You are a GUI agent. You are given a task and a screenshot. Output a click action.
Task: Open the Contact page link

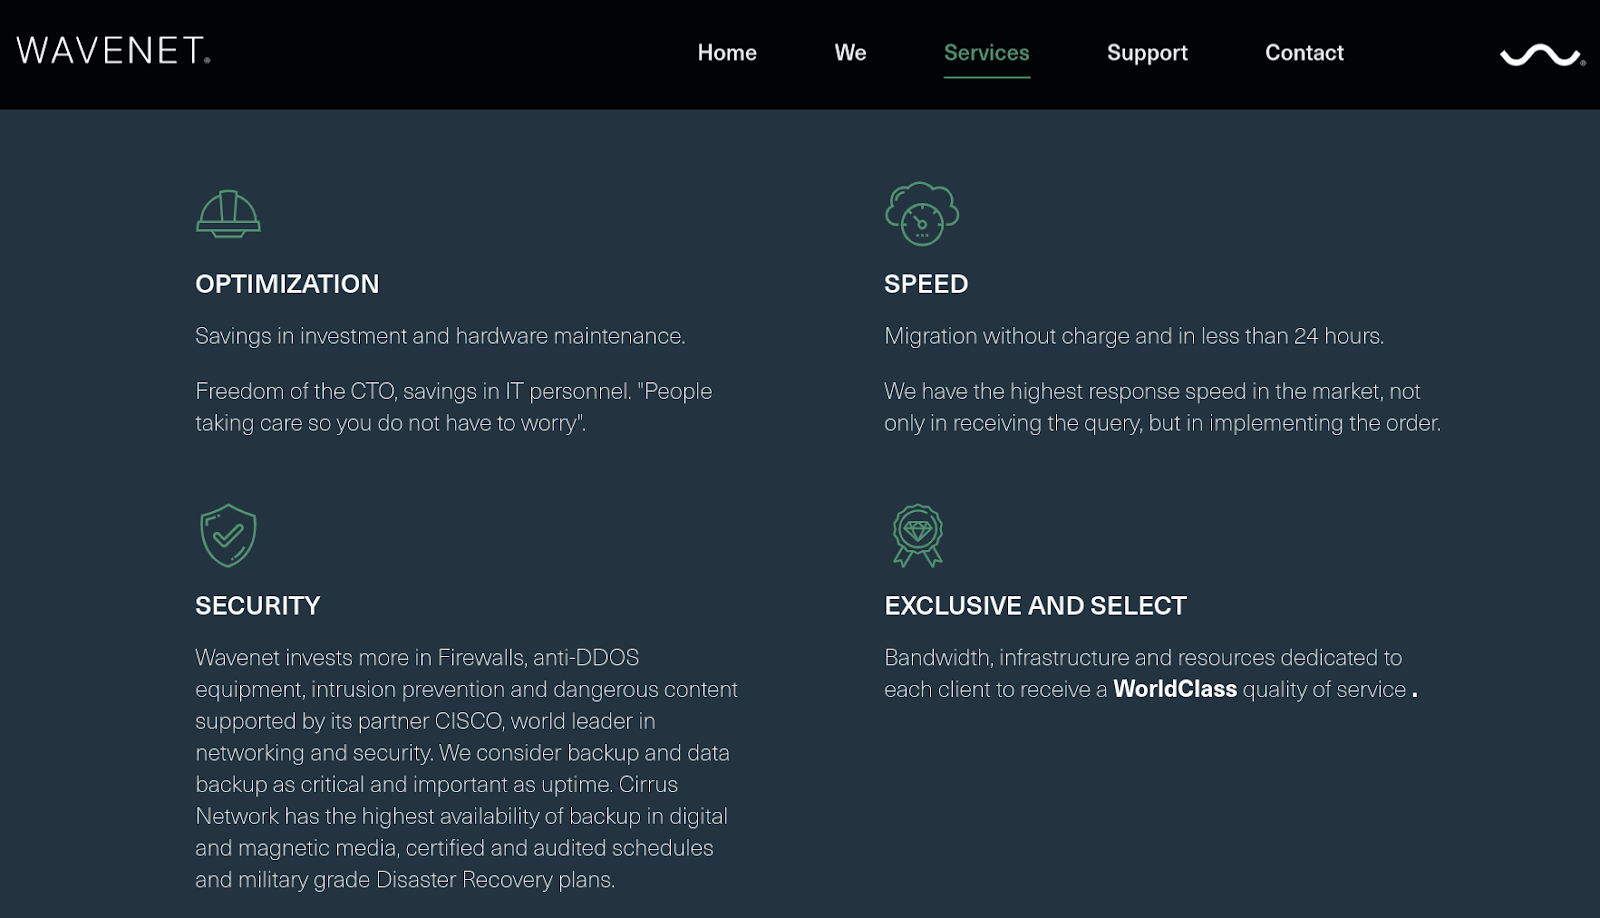1304,53
